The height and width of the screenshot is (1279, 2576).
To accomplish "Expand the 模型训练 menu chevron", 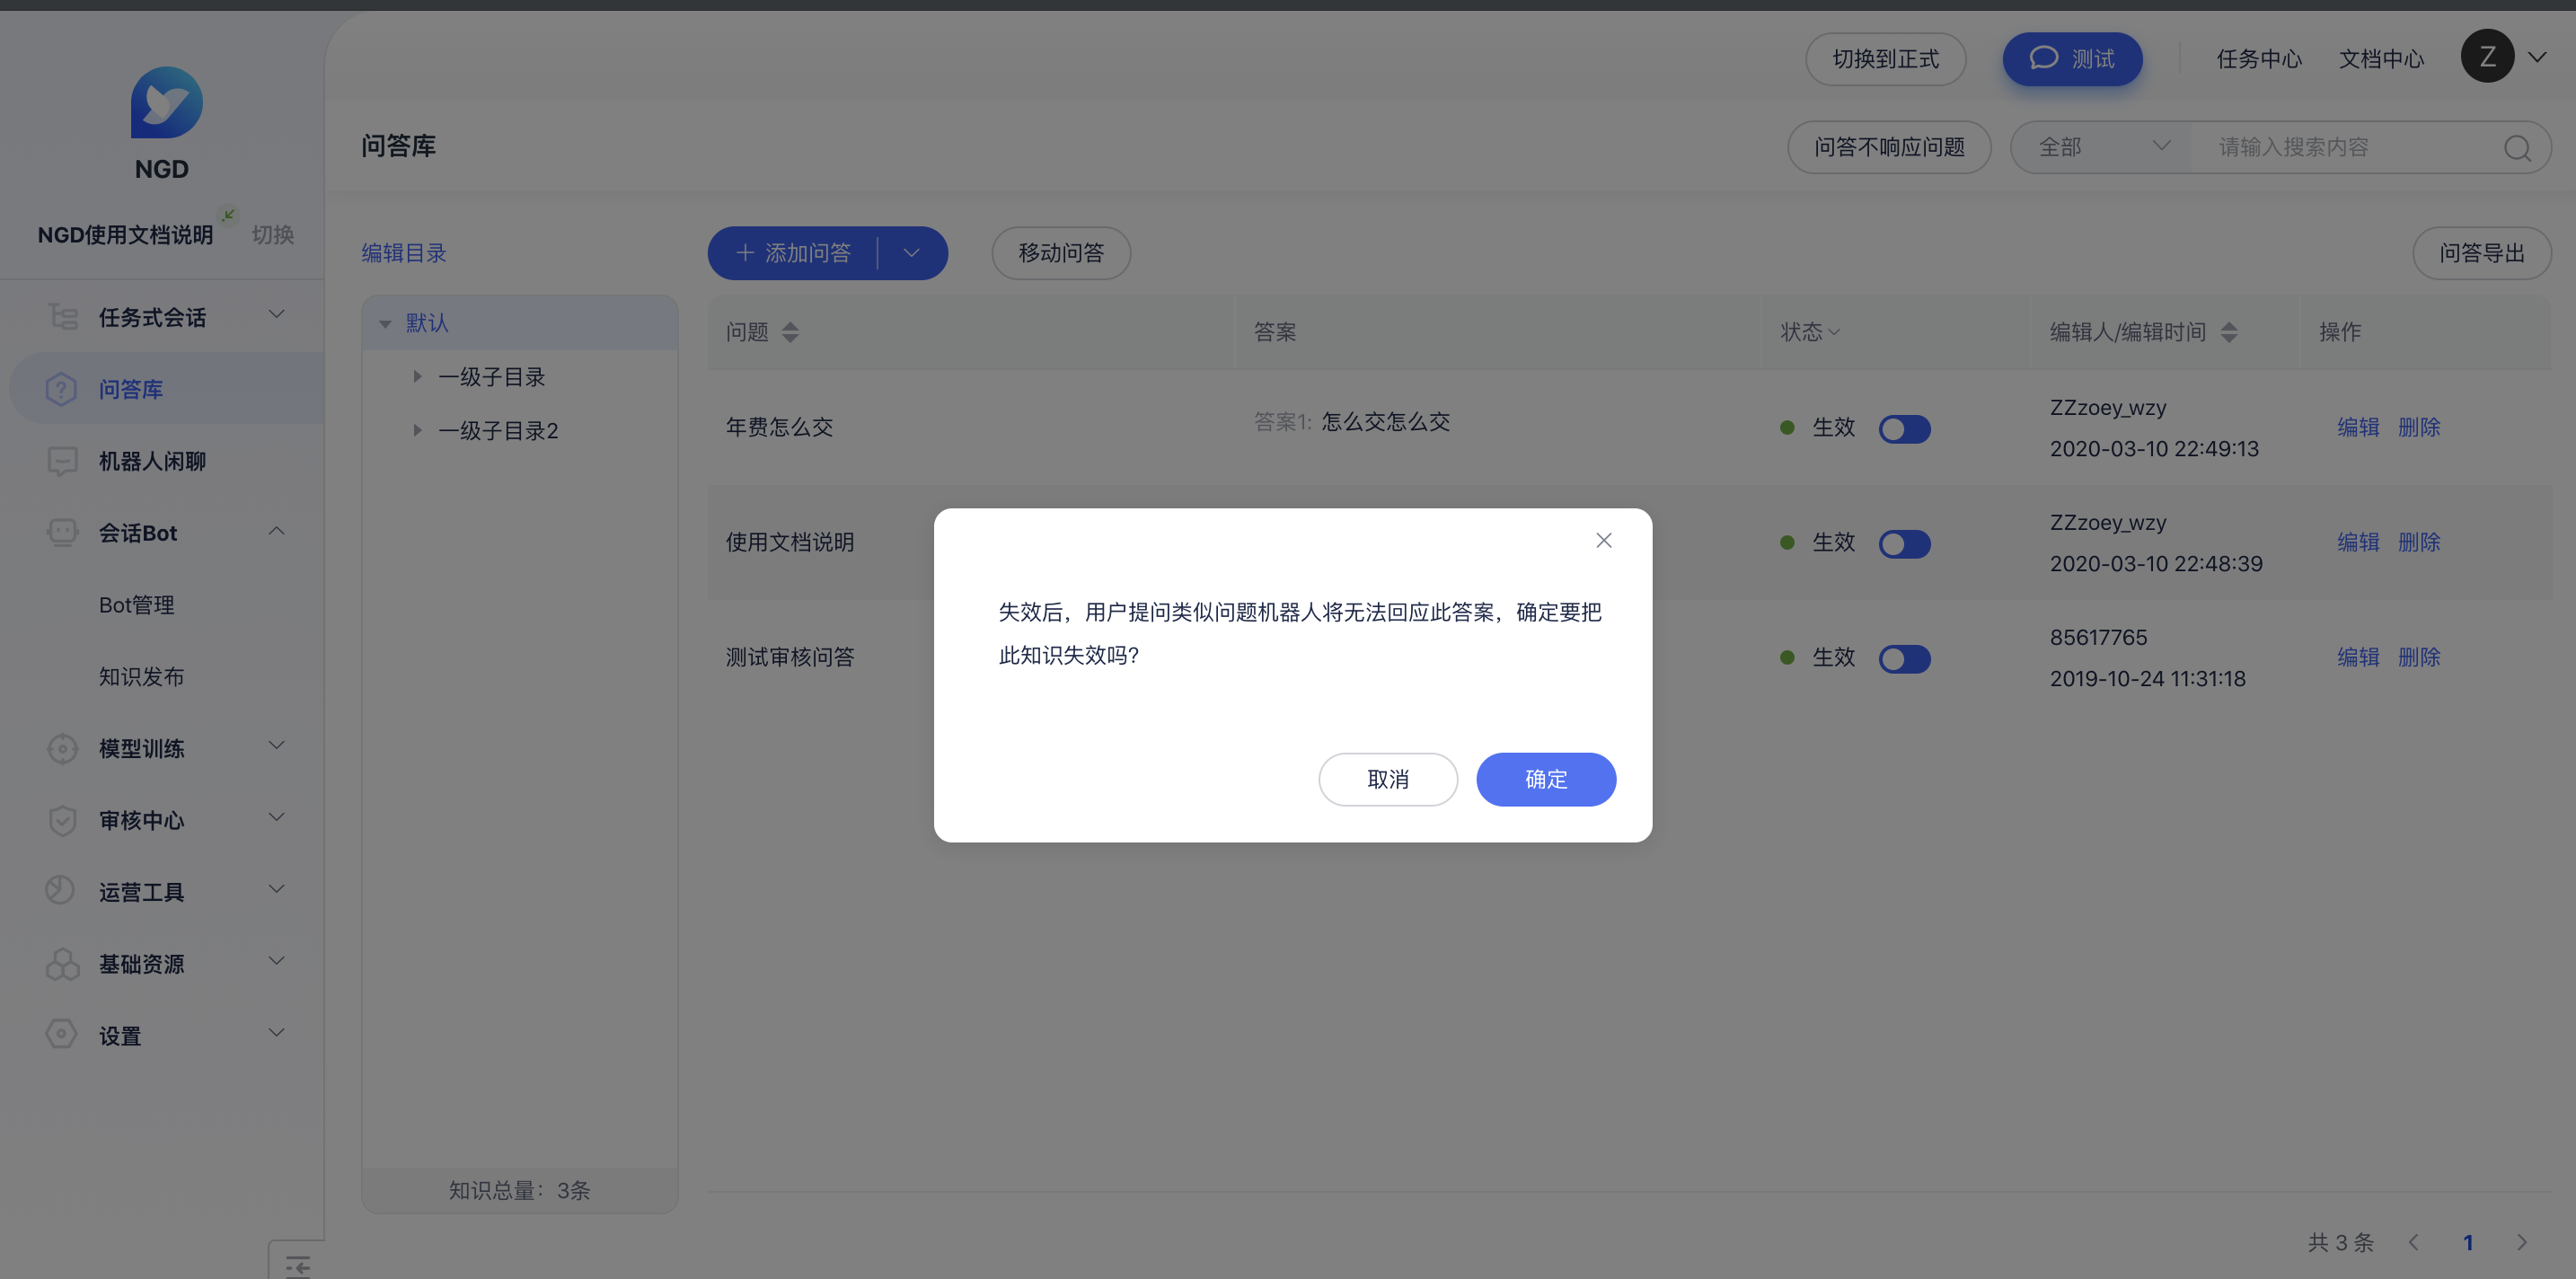I will 277,745.
